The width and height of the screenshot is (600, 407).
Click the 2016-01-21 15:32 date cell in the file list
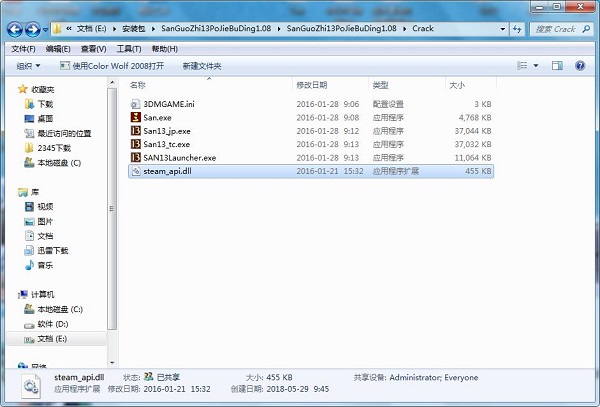(329, 171)
